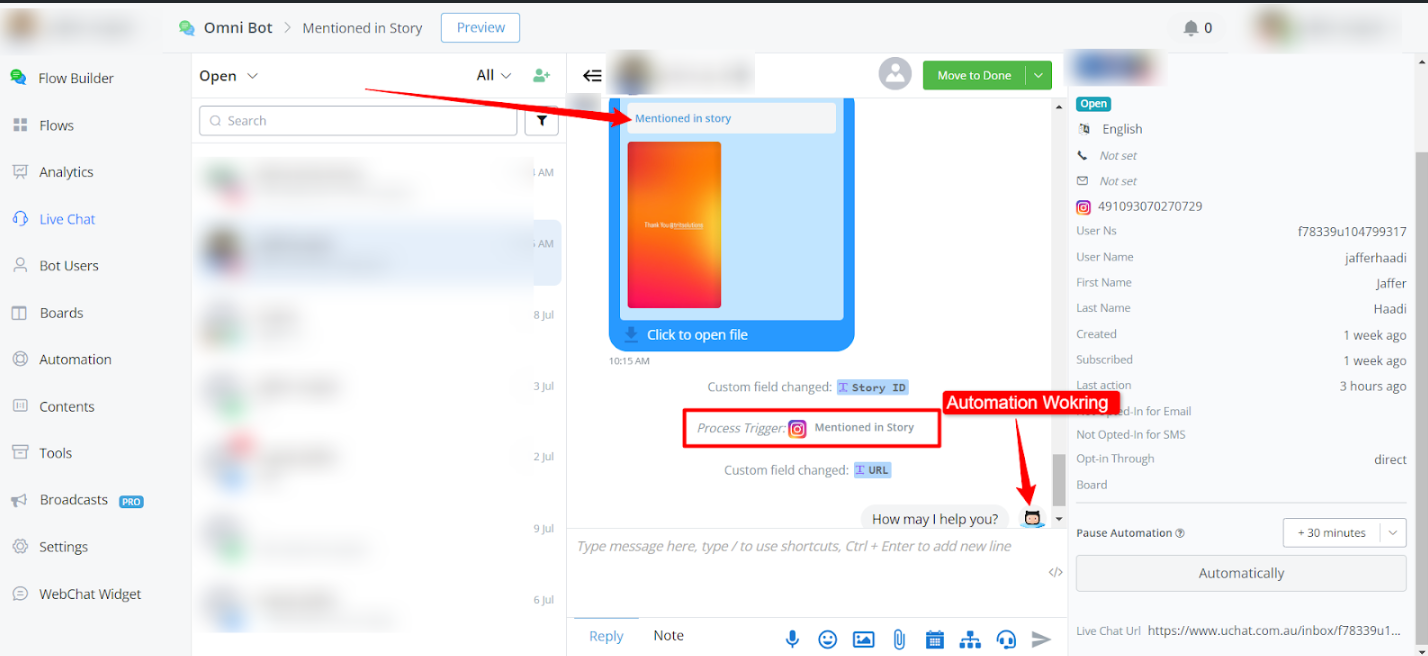Click the calendar schedule icon
The image size is (1428, 656).
[x=934, y=639]
